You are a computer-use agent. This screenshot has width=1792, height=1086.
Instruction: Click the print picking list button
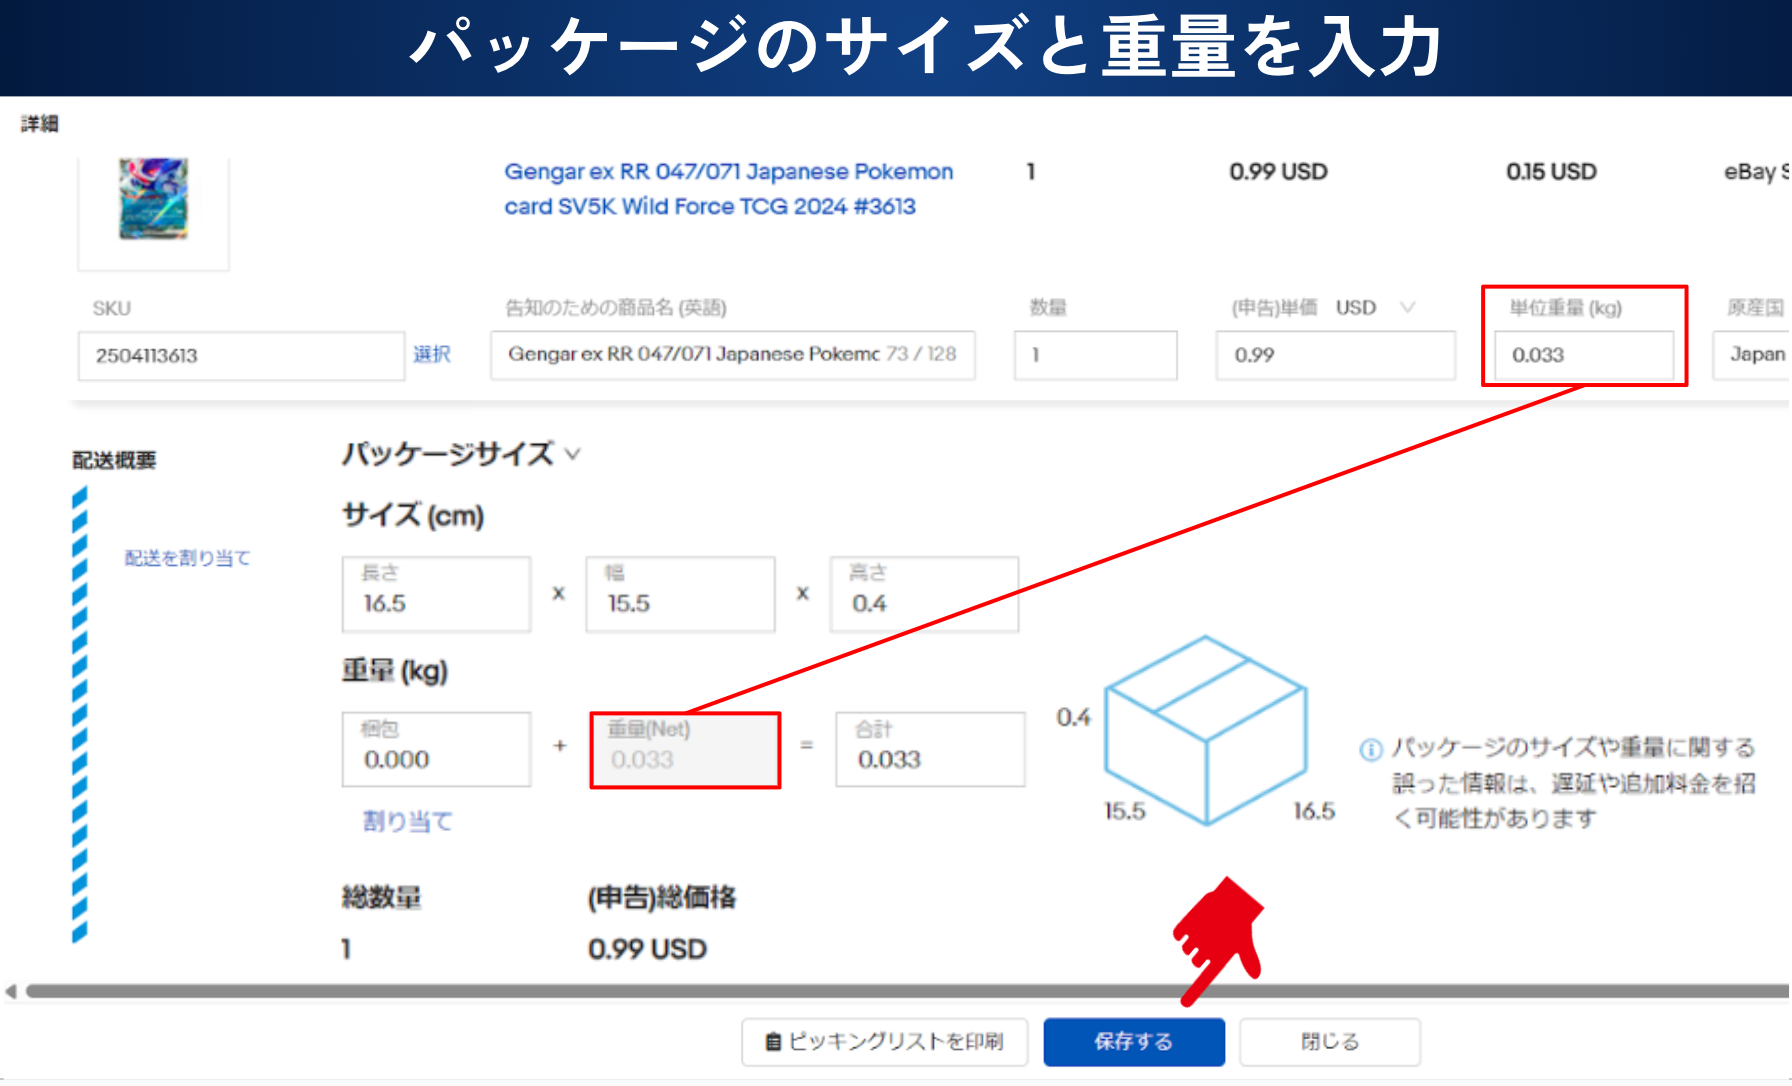(x=884, y=1042)
